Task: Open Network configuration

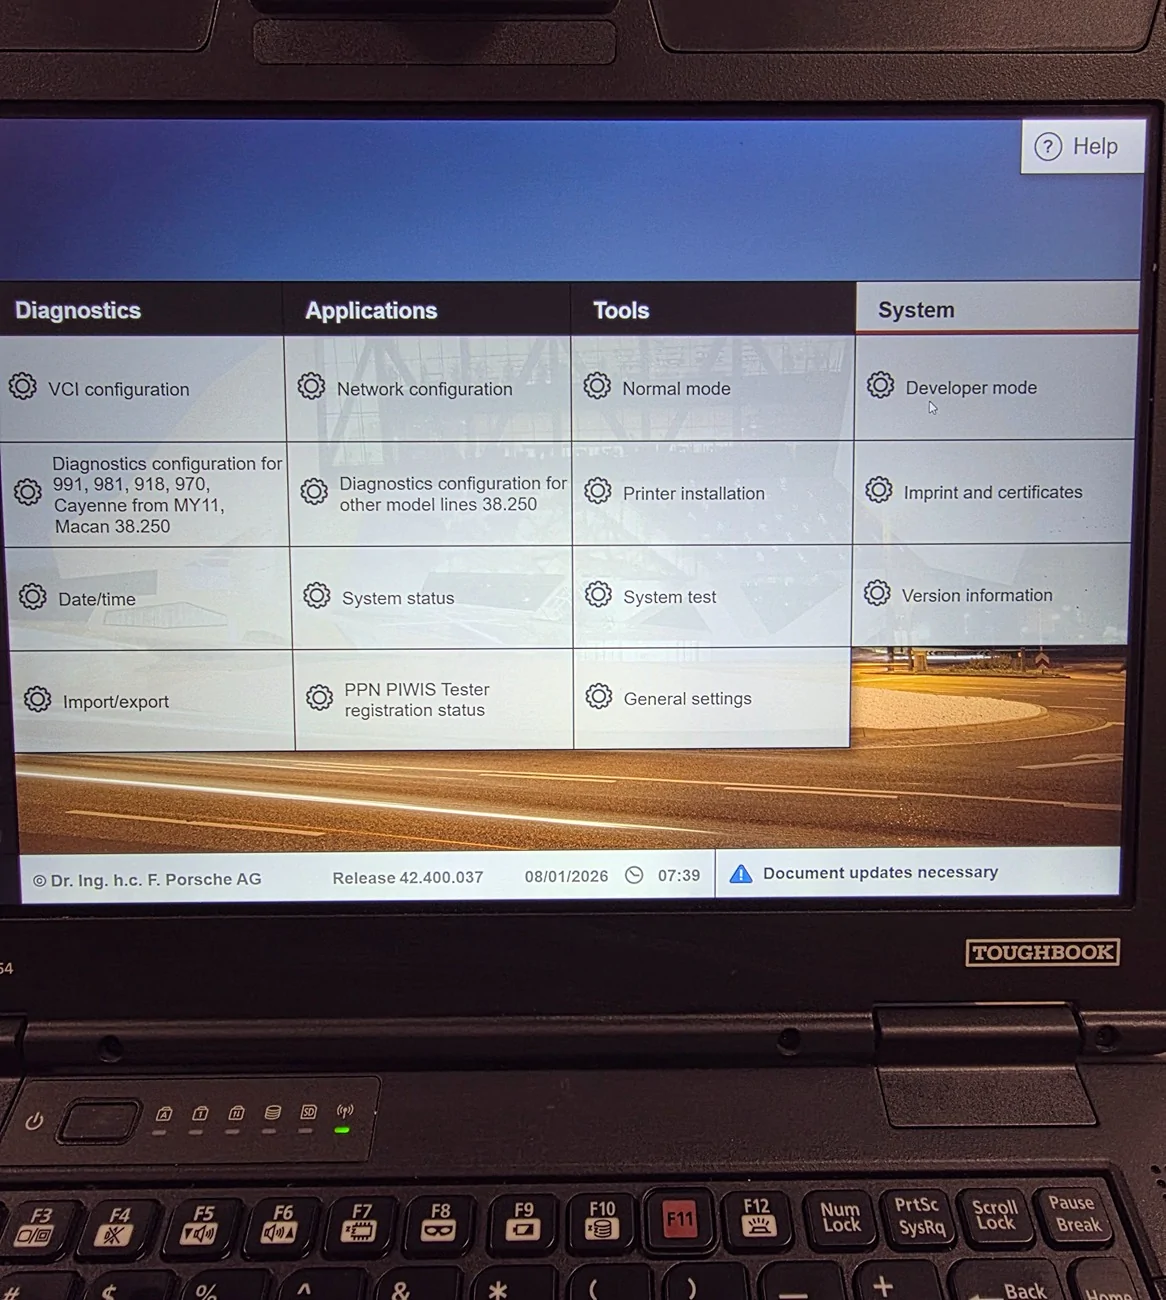Action: [x=428, y=388]
